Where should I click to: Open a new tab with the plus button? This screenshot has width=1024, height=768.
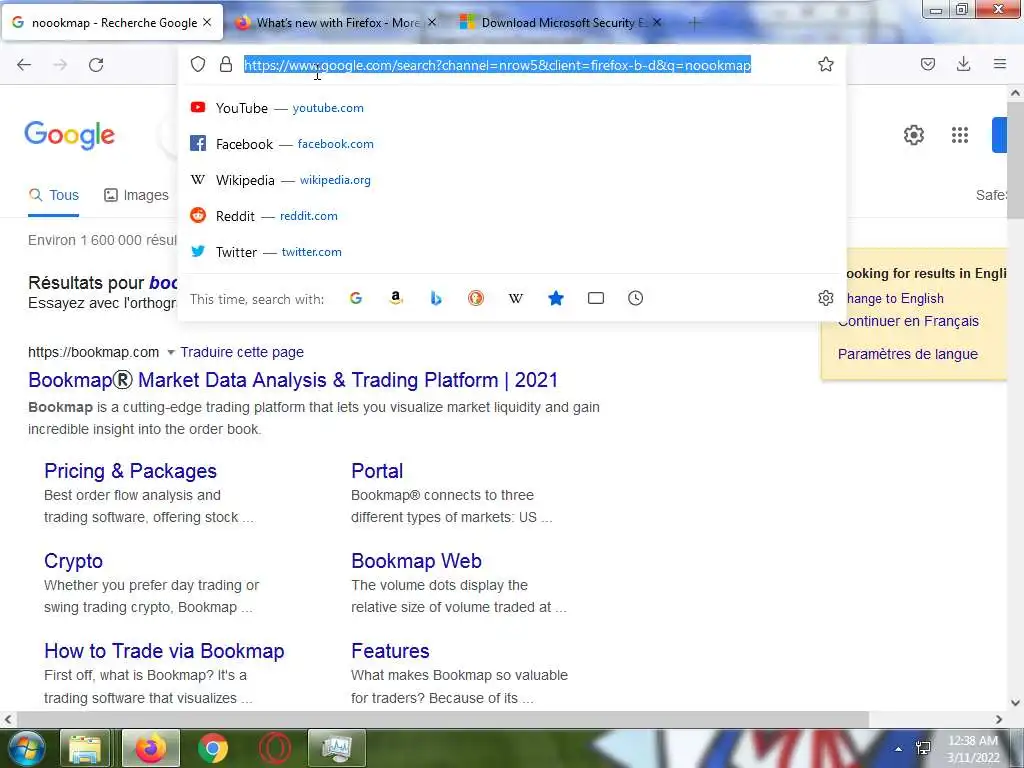click(x=694, y=23)
